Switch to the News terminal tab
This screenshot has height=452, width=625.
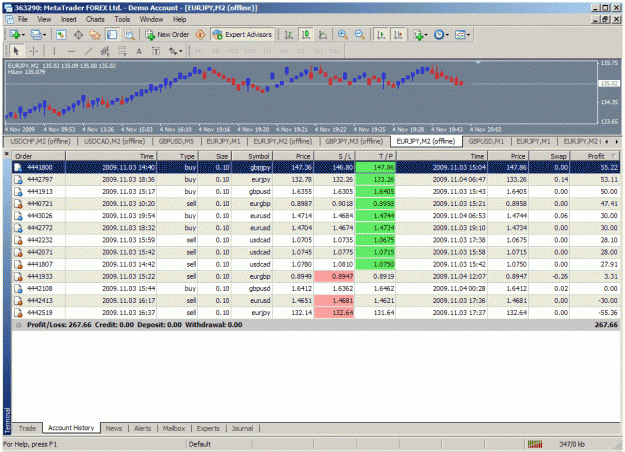point(114,428)
